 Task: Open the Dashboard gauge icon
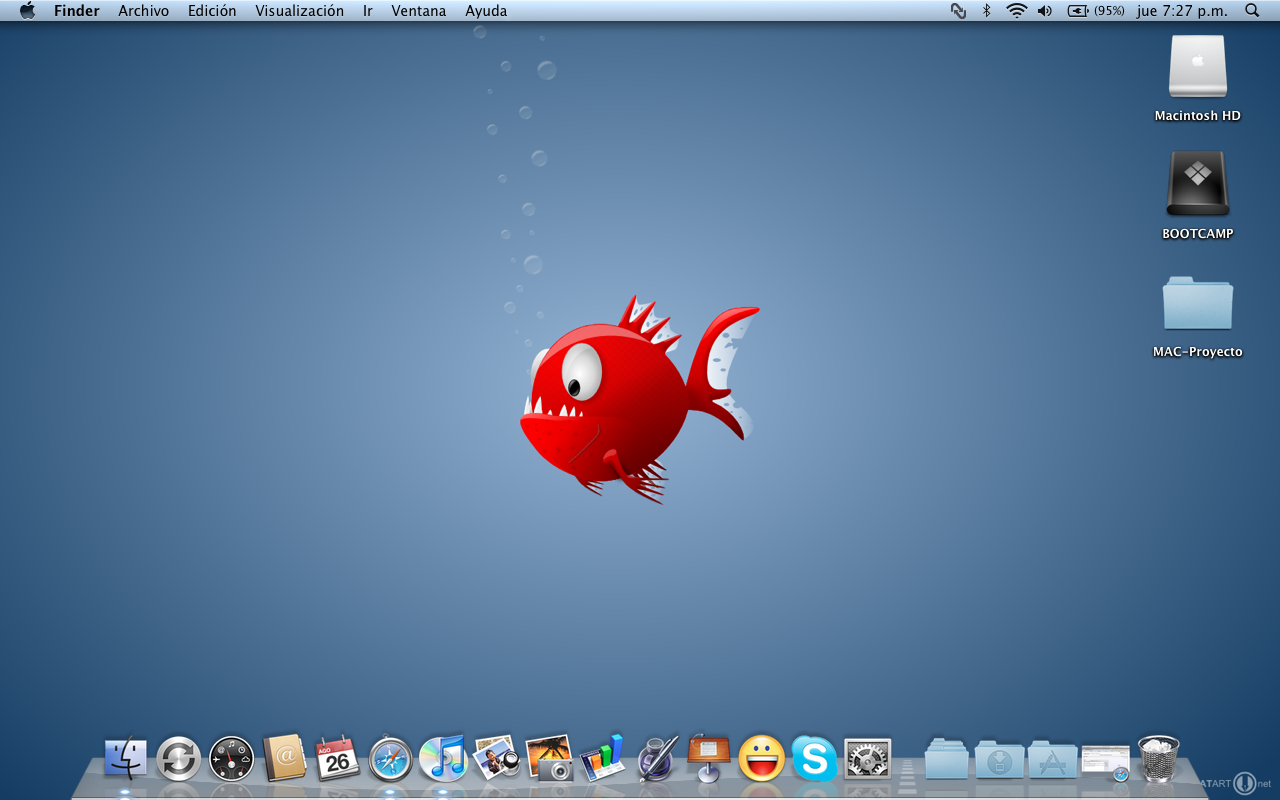[232, 759]
